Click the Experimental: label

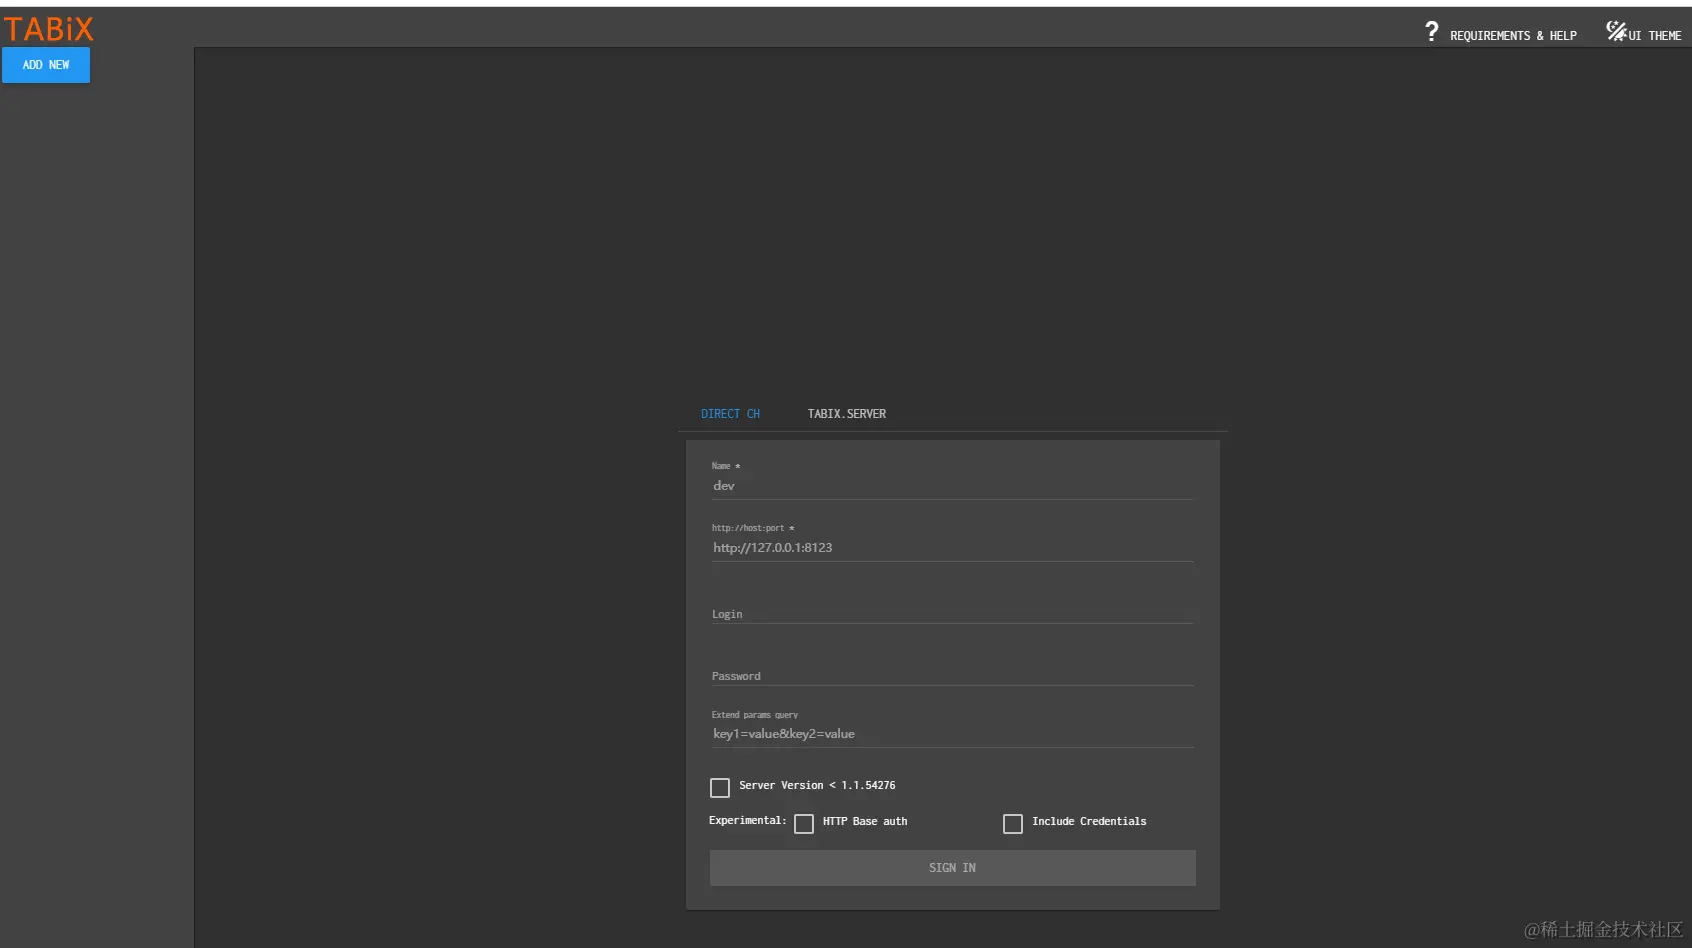(x=748, y=821)
